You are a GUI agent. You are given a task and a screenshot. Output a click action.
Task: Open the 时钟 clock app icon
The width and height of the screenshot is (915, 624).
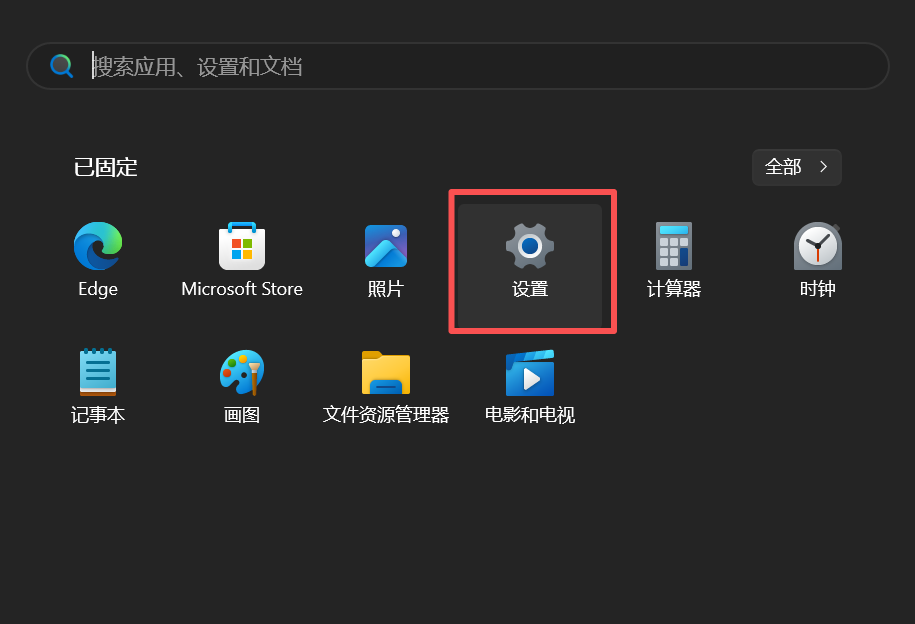(x=817, y=246)
